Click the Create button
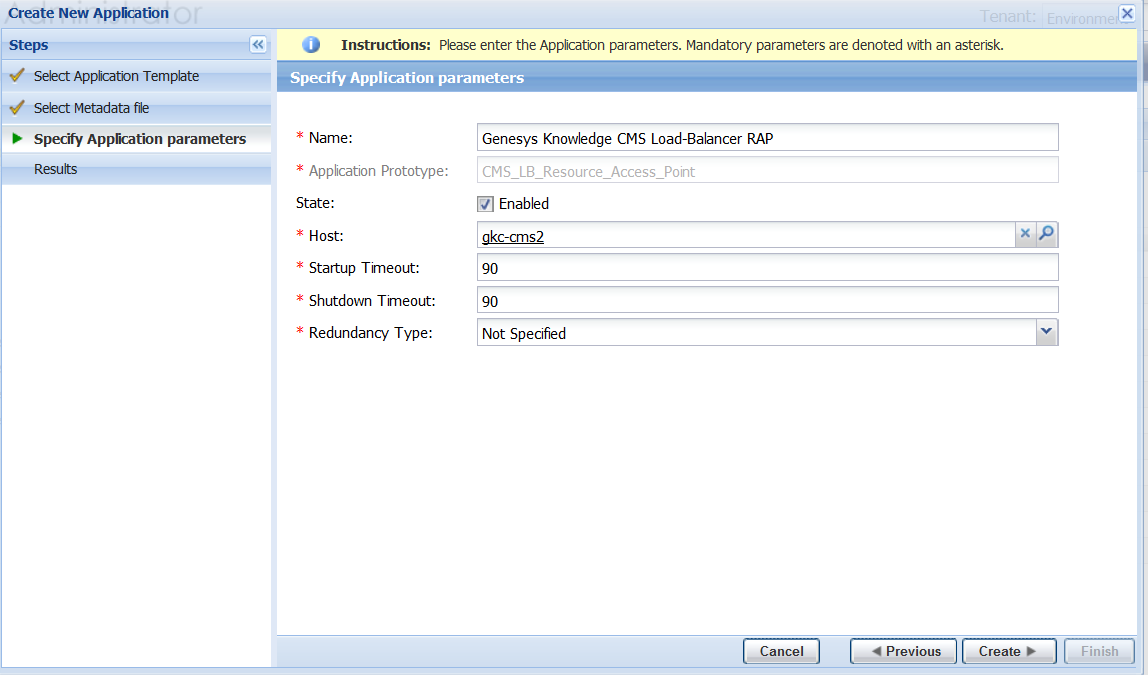The width and height of the screenshot is (1148, 675). (1008, 650)
